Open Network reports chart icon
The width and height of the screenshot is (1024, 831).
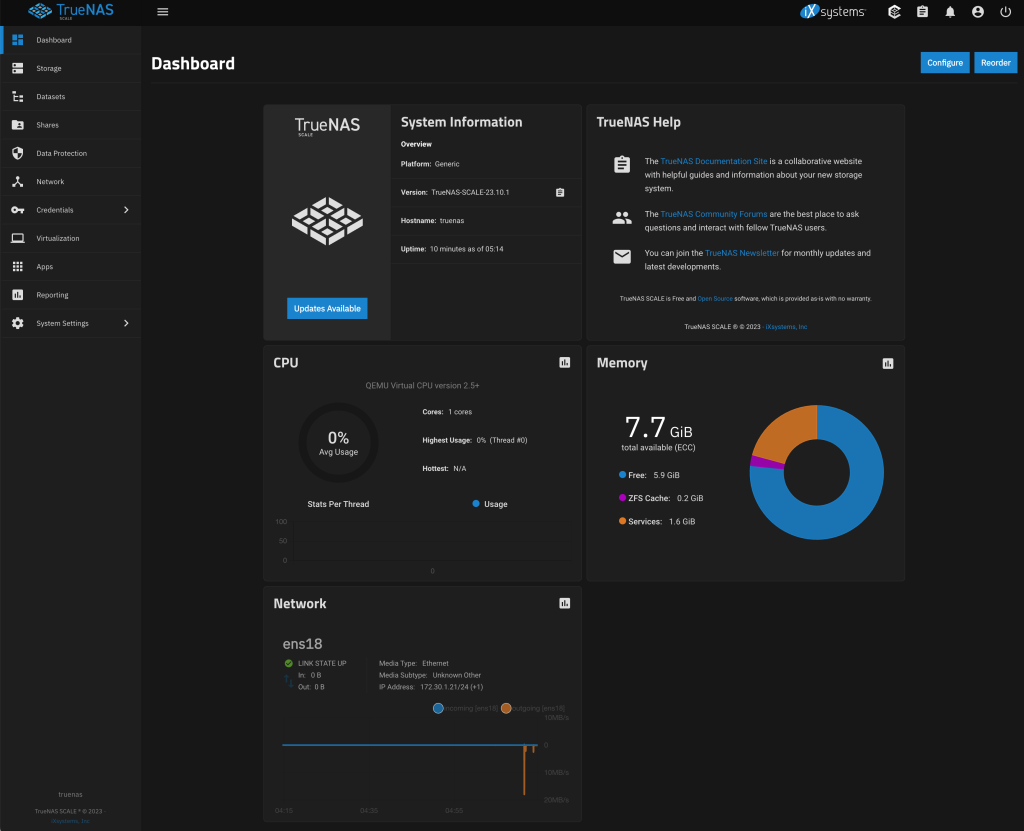[565, 603]
